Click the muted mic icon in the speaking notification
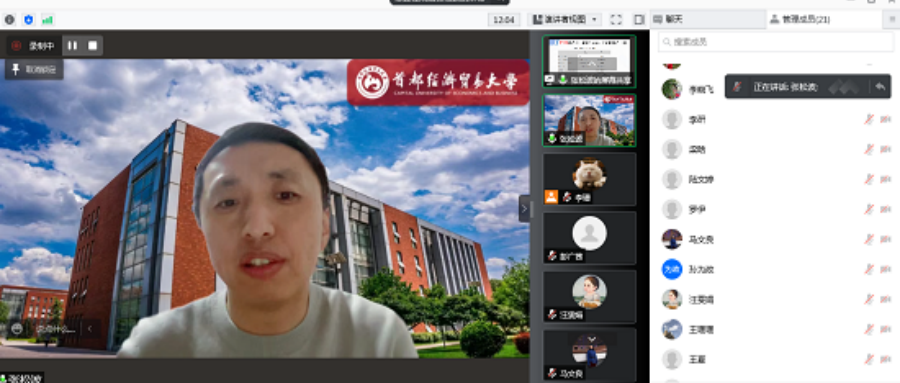This screenshot has width=900, height=383. (x=738, y=87)
